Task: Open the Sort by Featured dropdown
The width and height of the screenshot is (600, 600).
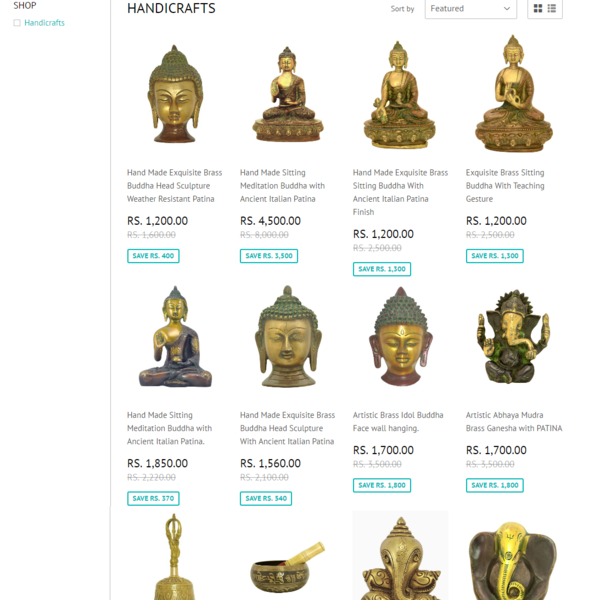Action: pos(471,9)
